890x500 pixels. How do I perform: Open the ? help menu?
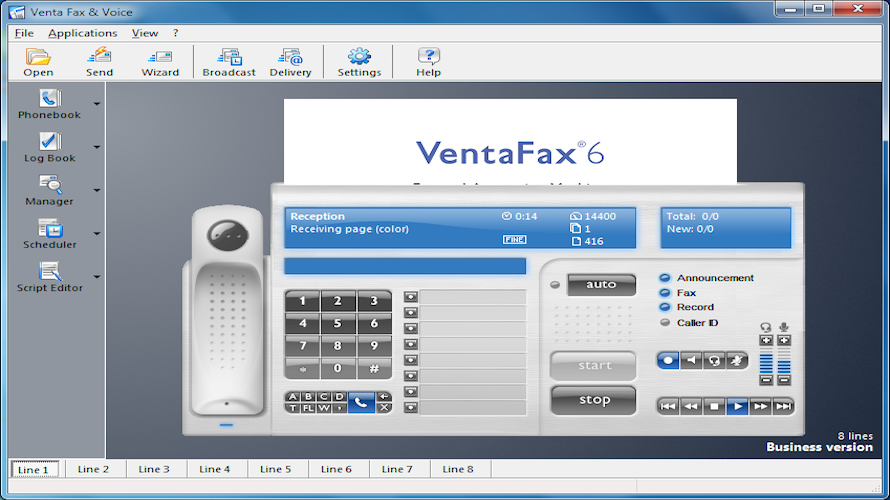click(175, 33)
